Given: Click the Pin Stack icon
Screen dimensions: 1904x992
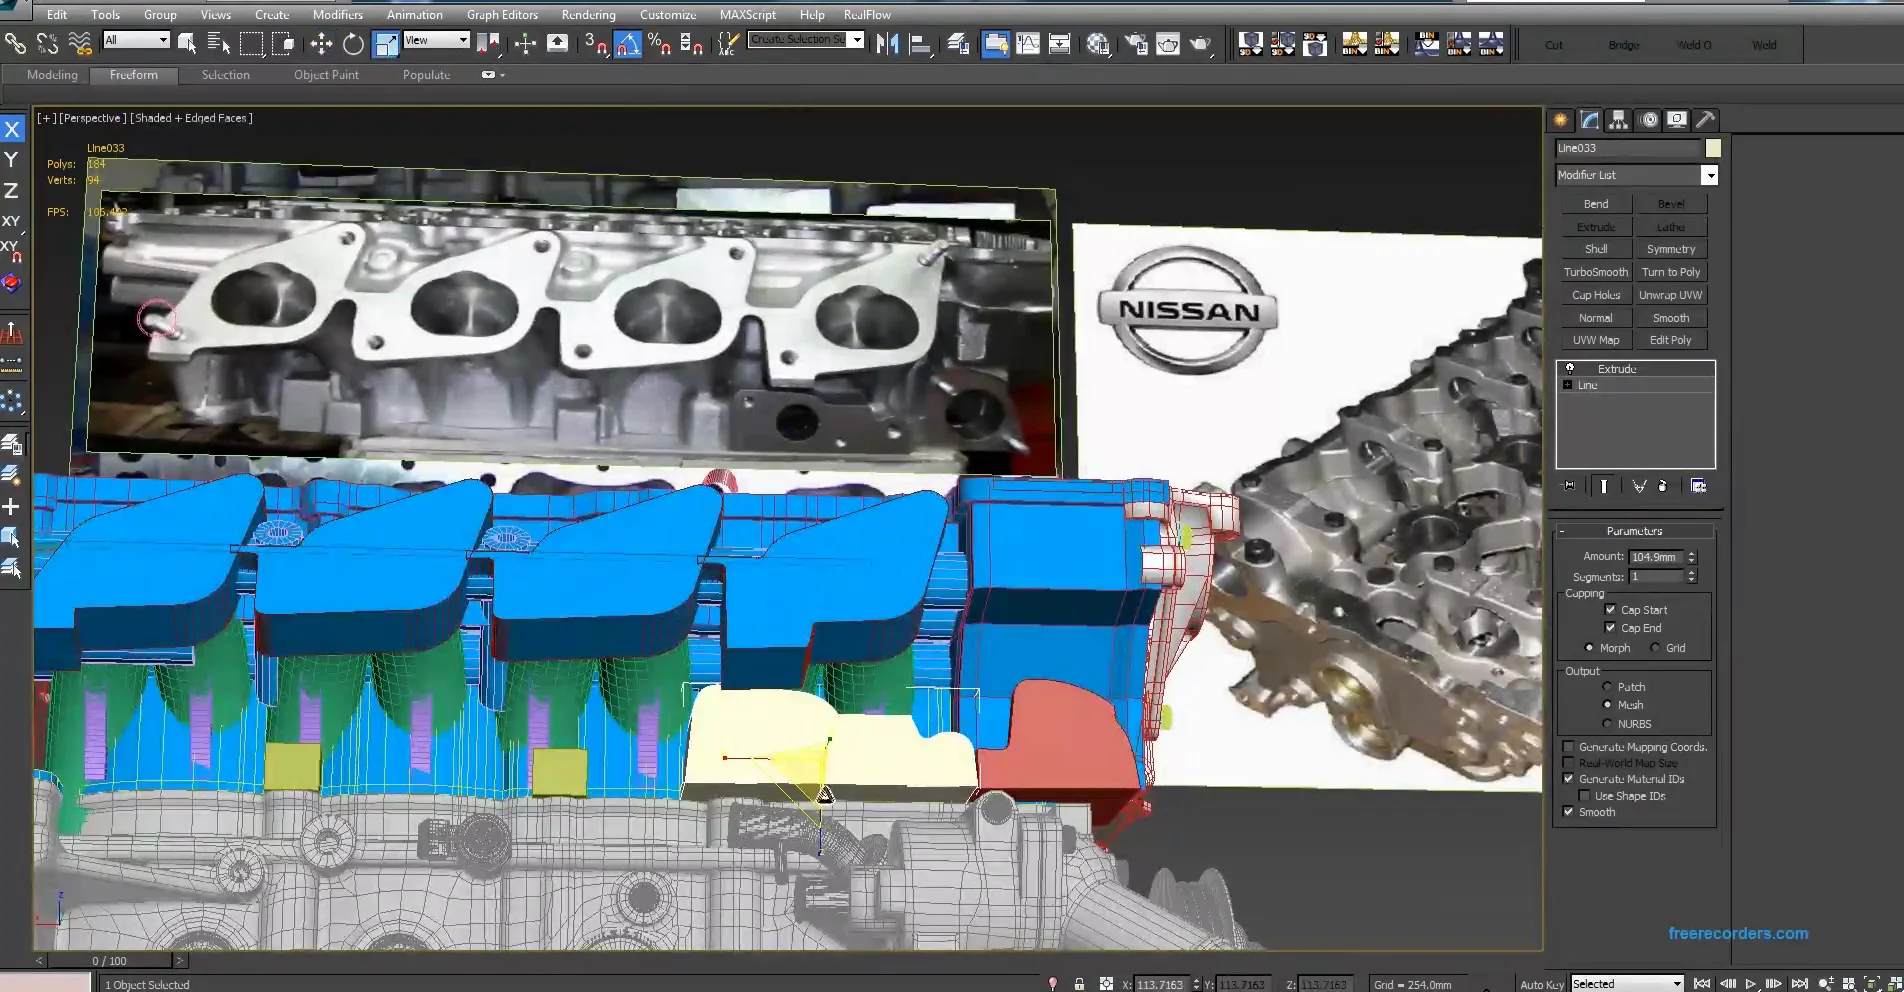Looking at the screenshot, I should coord(1570,485).
